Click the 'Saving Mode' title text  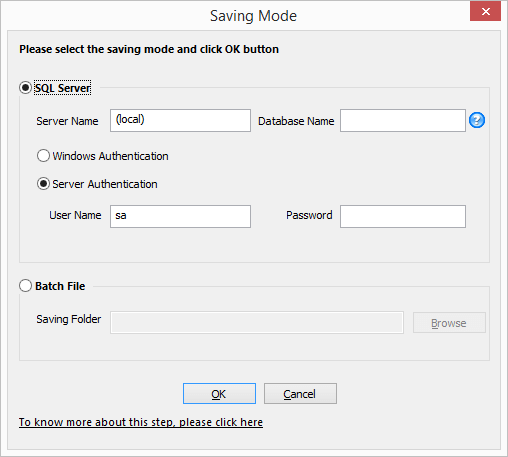(x=253, y=16)
